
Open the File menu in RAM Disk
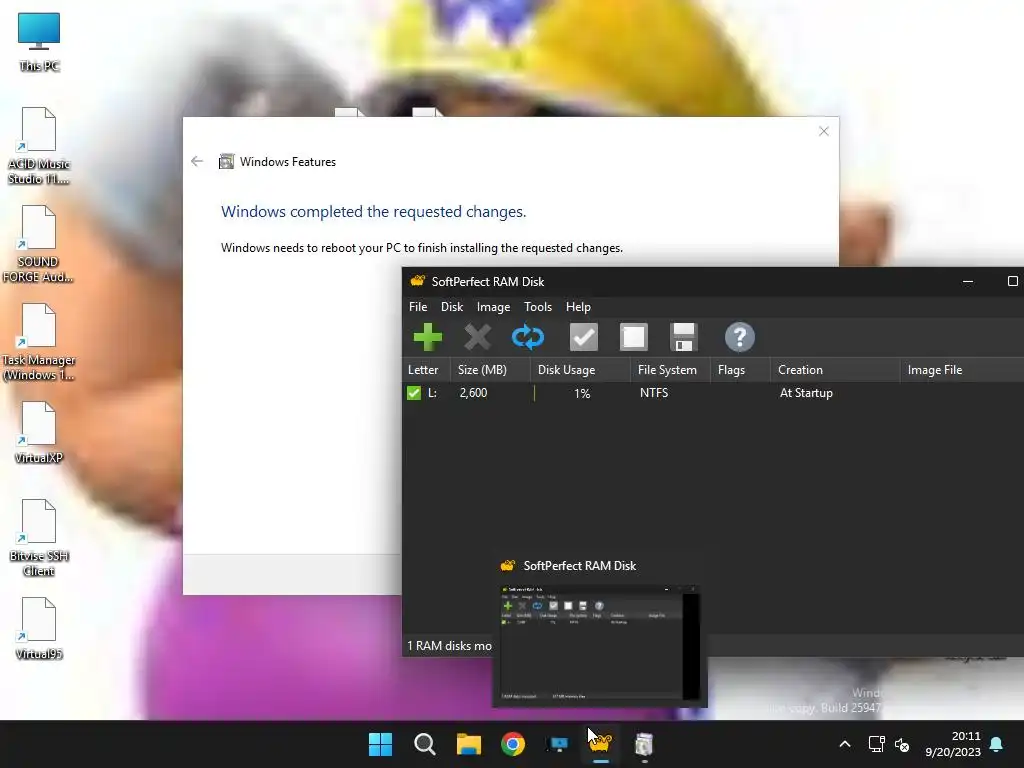tap(418, 307)
